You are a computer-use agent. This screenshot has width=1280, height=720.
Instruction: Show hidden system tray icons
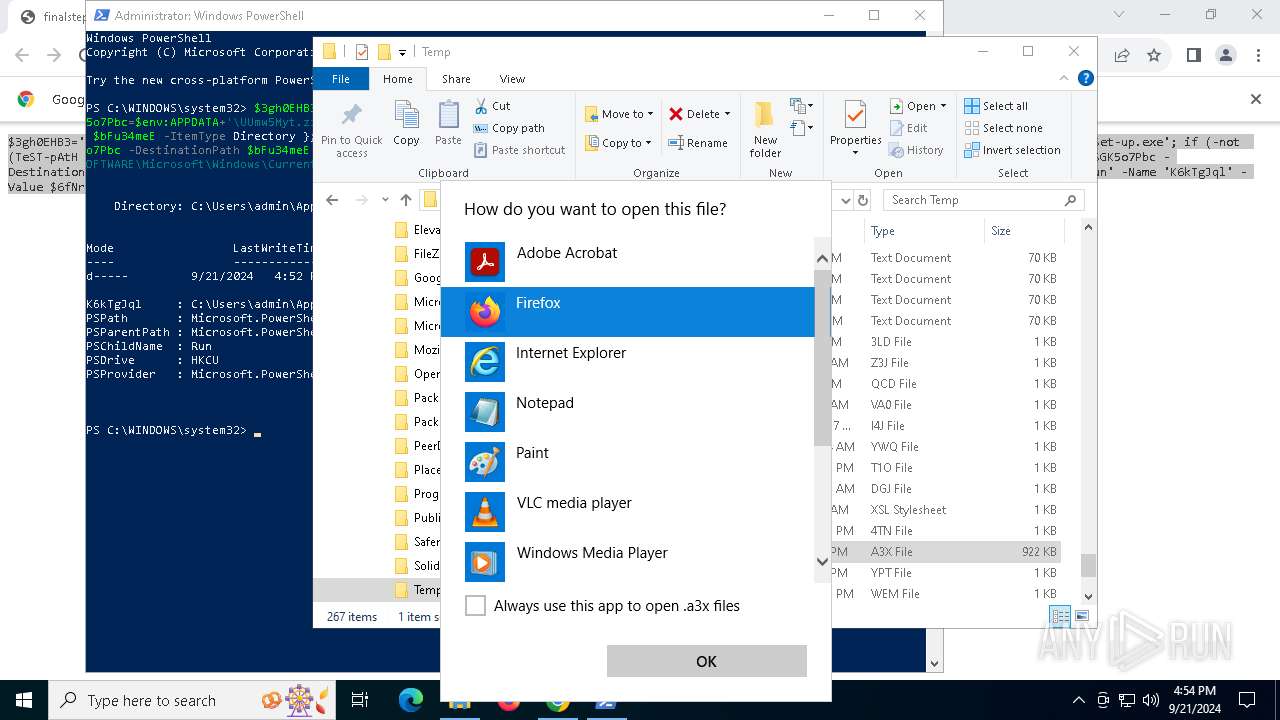click(1078, 700)
